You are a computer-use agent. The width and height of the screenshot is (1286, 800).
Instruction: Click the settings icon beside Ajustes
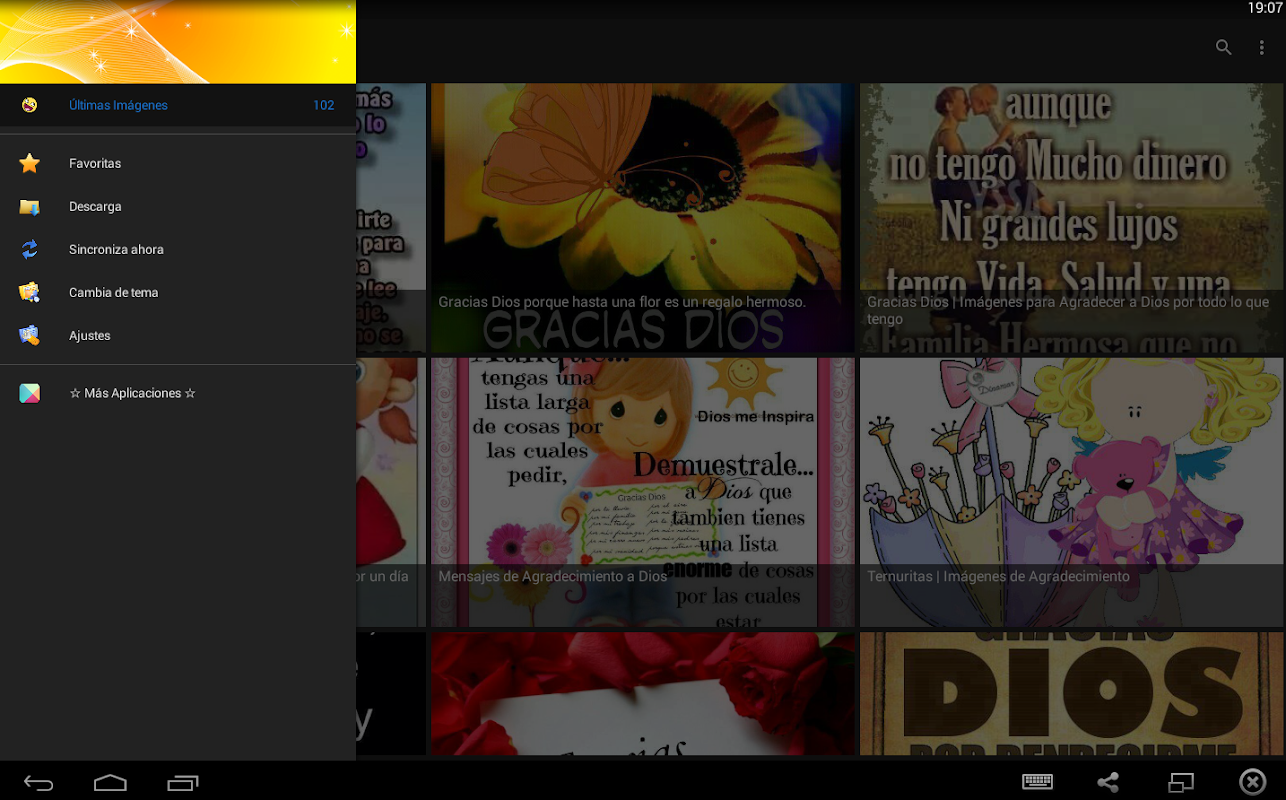(x=30, y=336)
